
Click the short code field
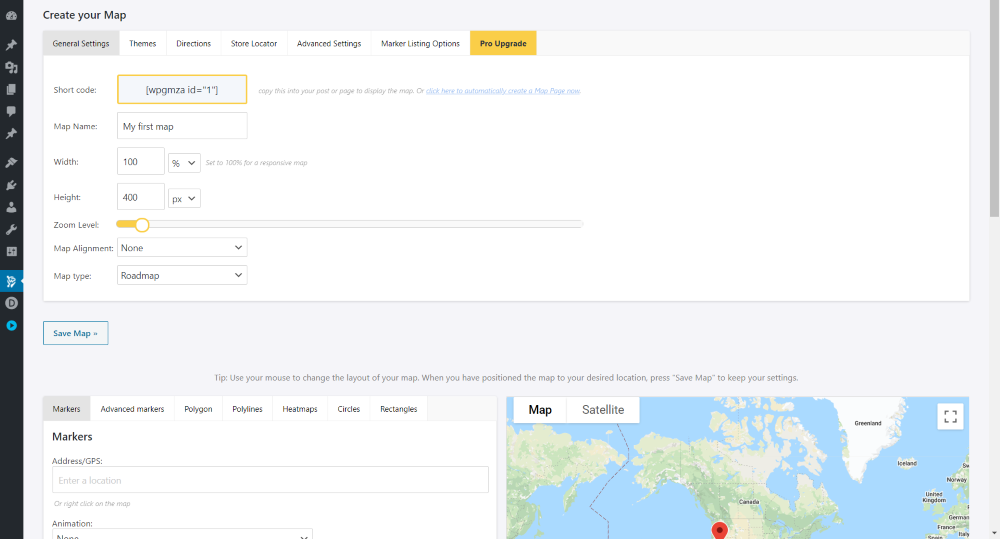point(182,89)
